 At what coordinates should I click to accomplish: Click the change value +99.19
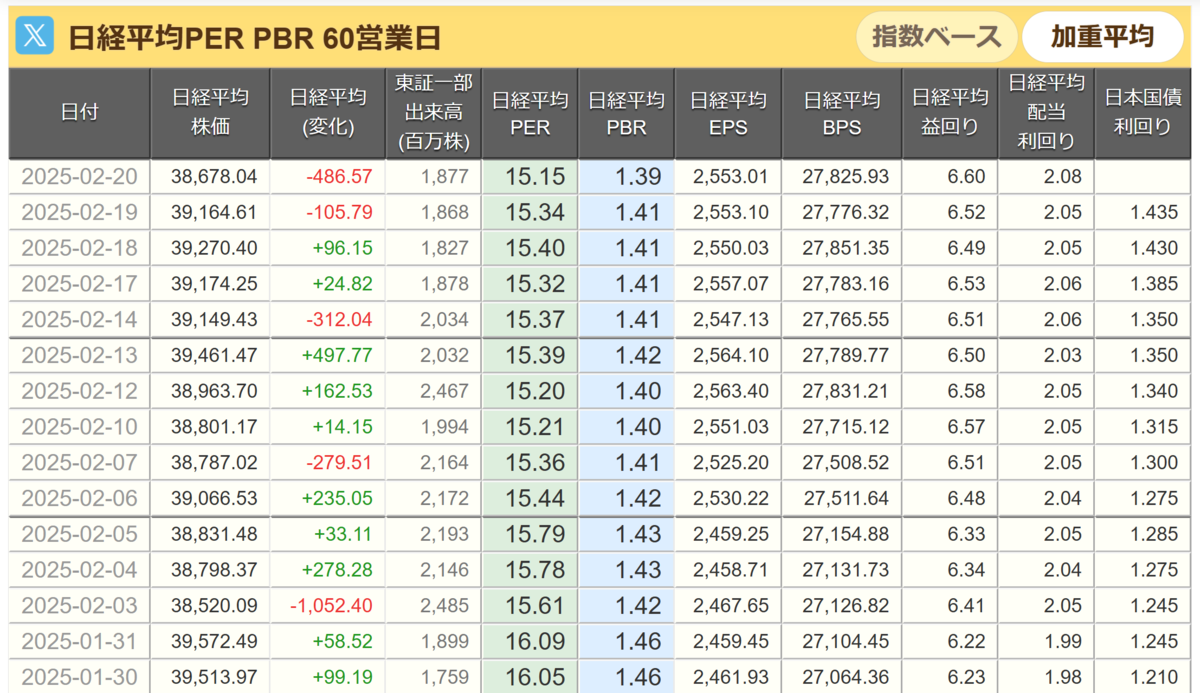tap(343, 677)
